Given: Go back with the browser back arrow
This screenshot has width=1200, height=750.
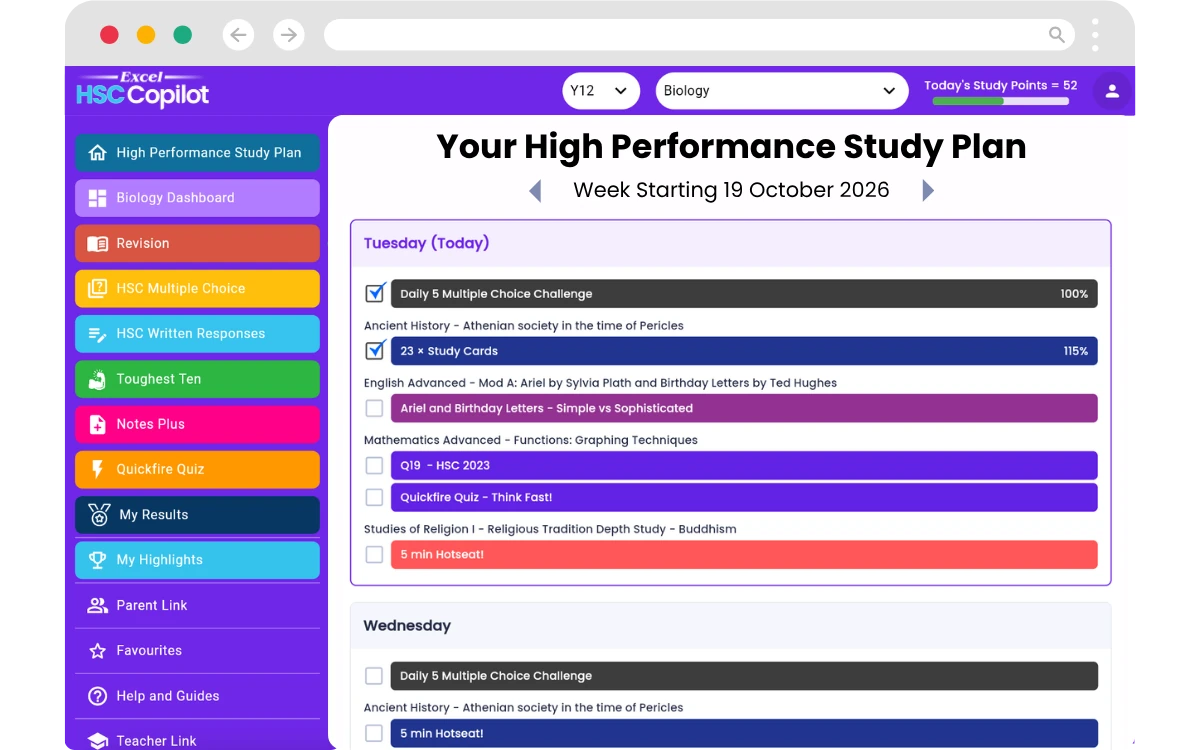Looking at the screenshot, I should [x=238, y=35].
